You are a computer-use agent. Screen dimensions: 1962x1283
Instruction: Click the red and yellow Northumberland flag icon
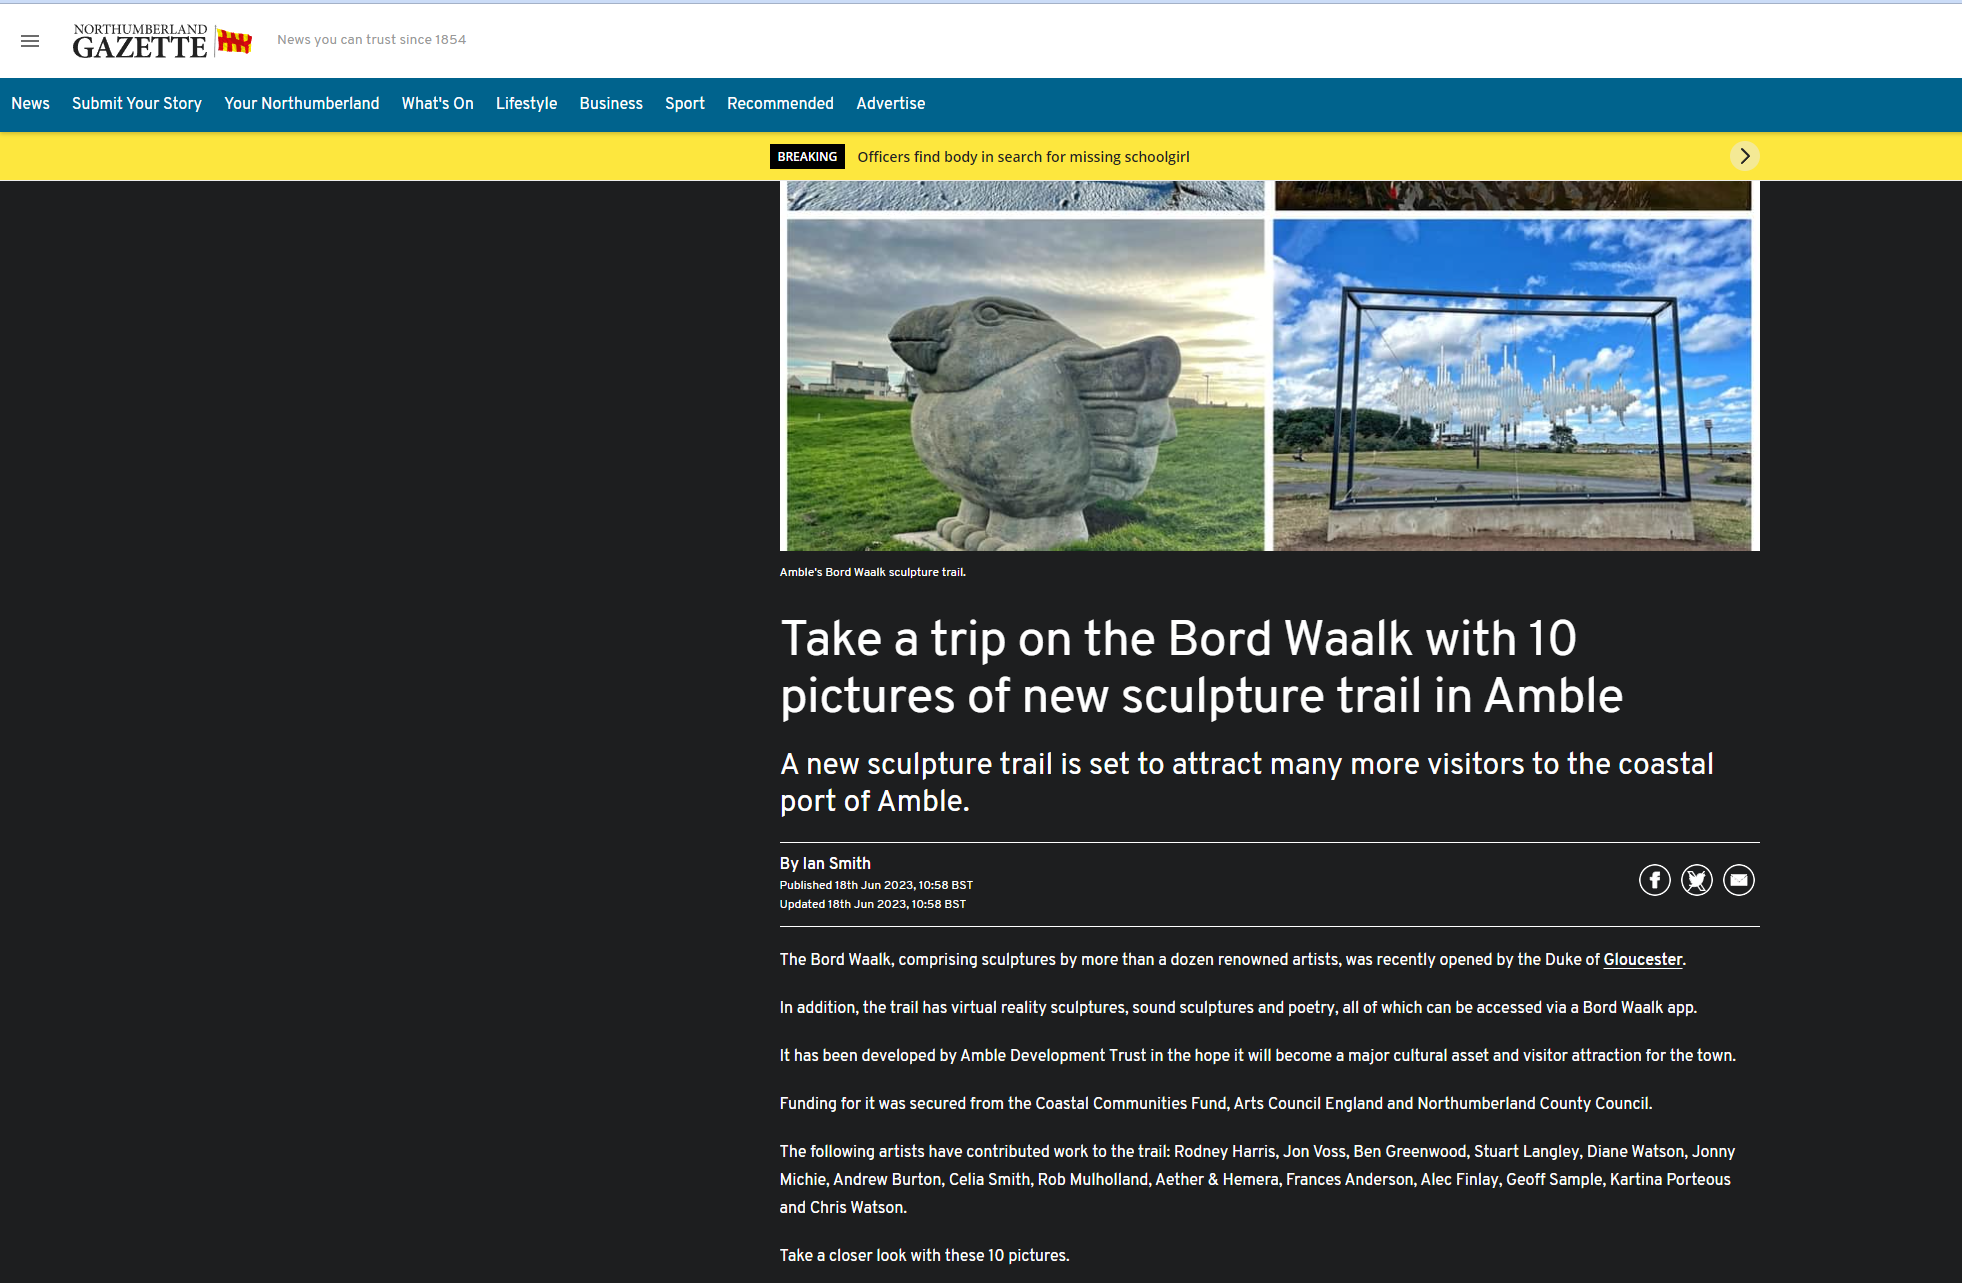tap(235, 41)
